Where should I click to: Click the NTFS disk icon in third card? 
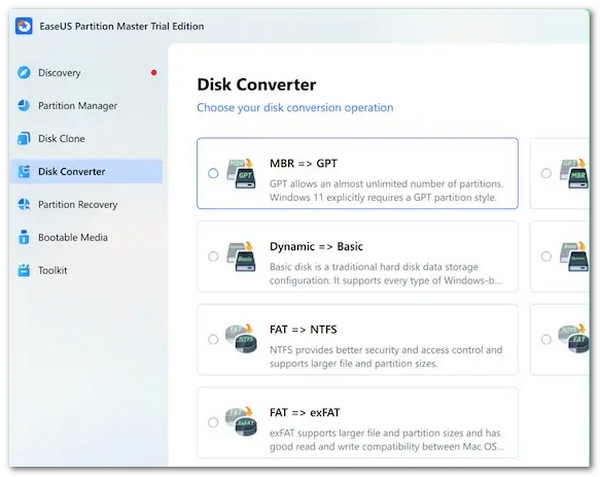244,339
